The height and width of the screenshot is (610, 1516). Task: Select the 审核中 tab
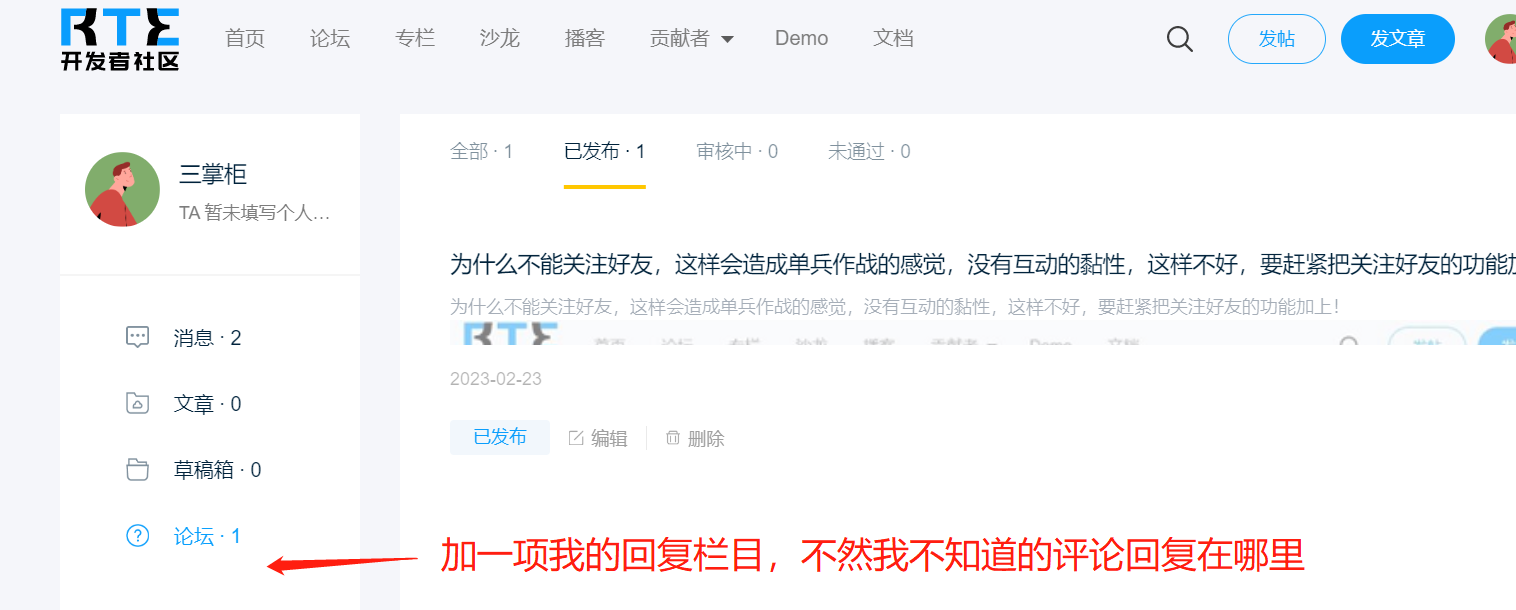click(737, 152)
